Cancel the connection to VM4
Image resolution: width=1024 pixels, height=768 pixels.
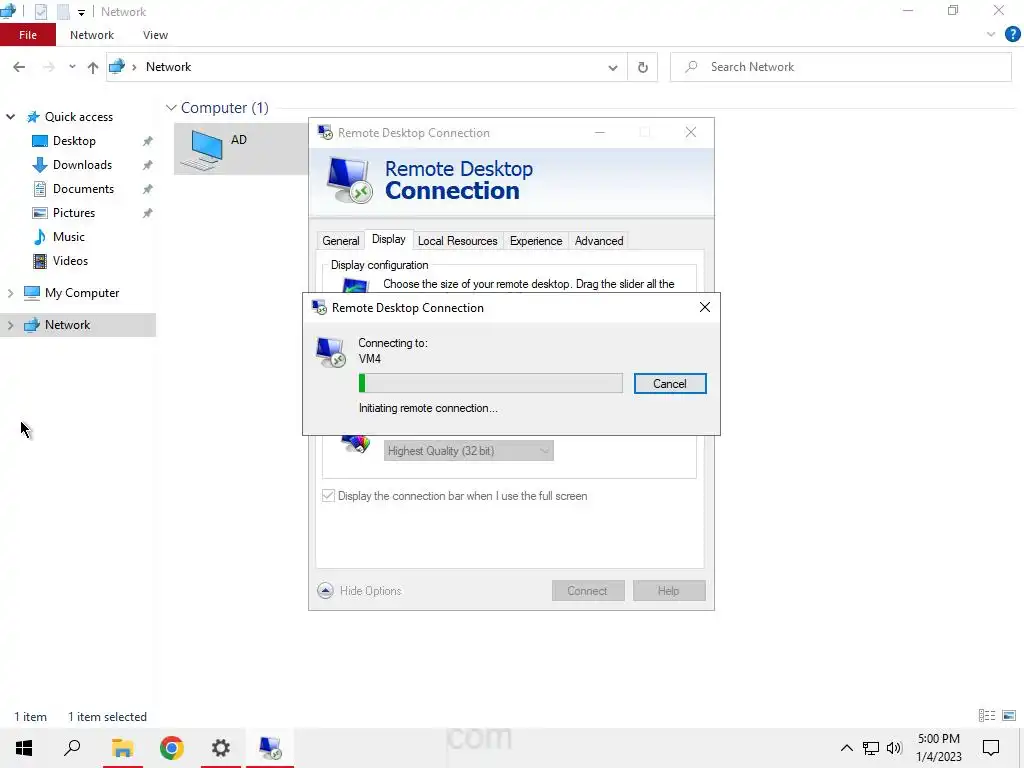coord(669,384)
